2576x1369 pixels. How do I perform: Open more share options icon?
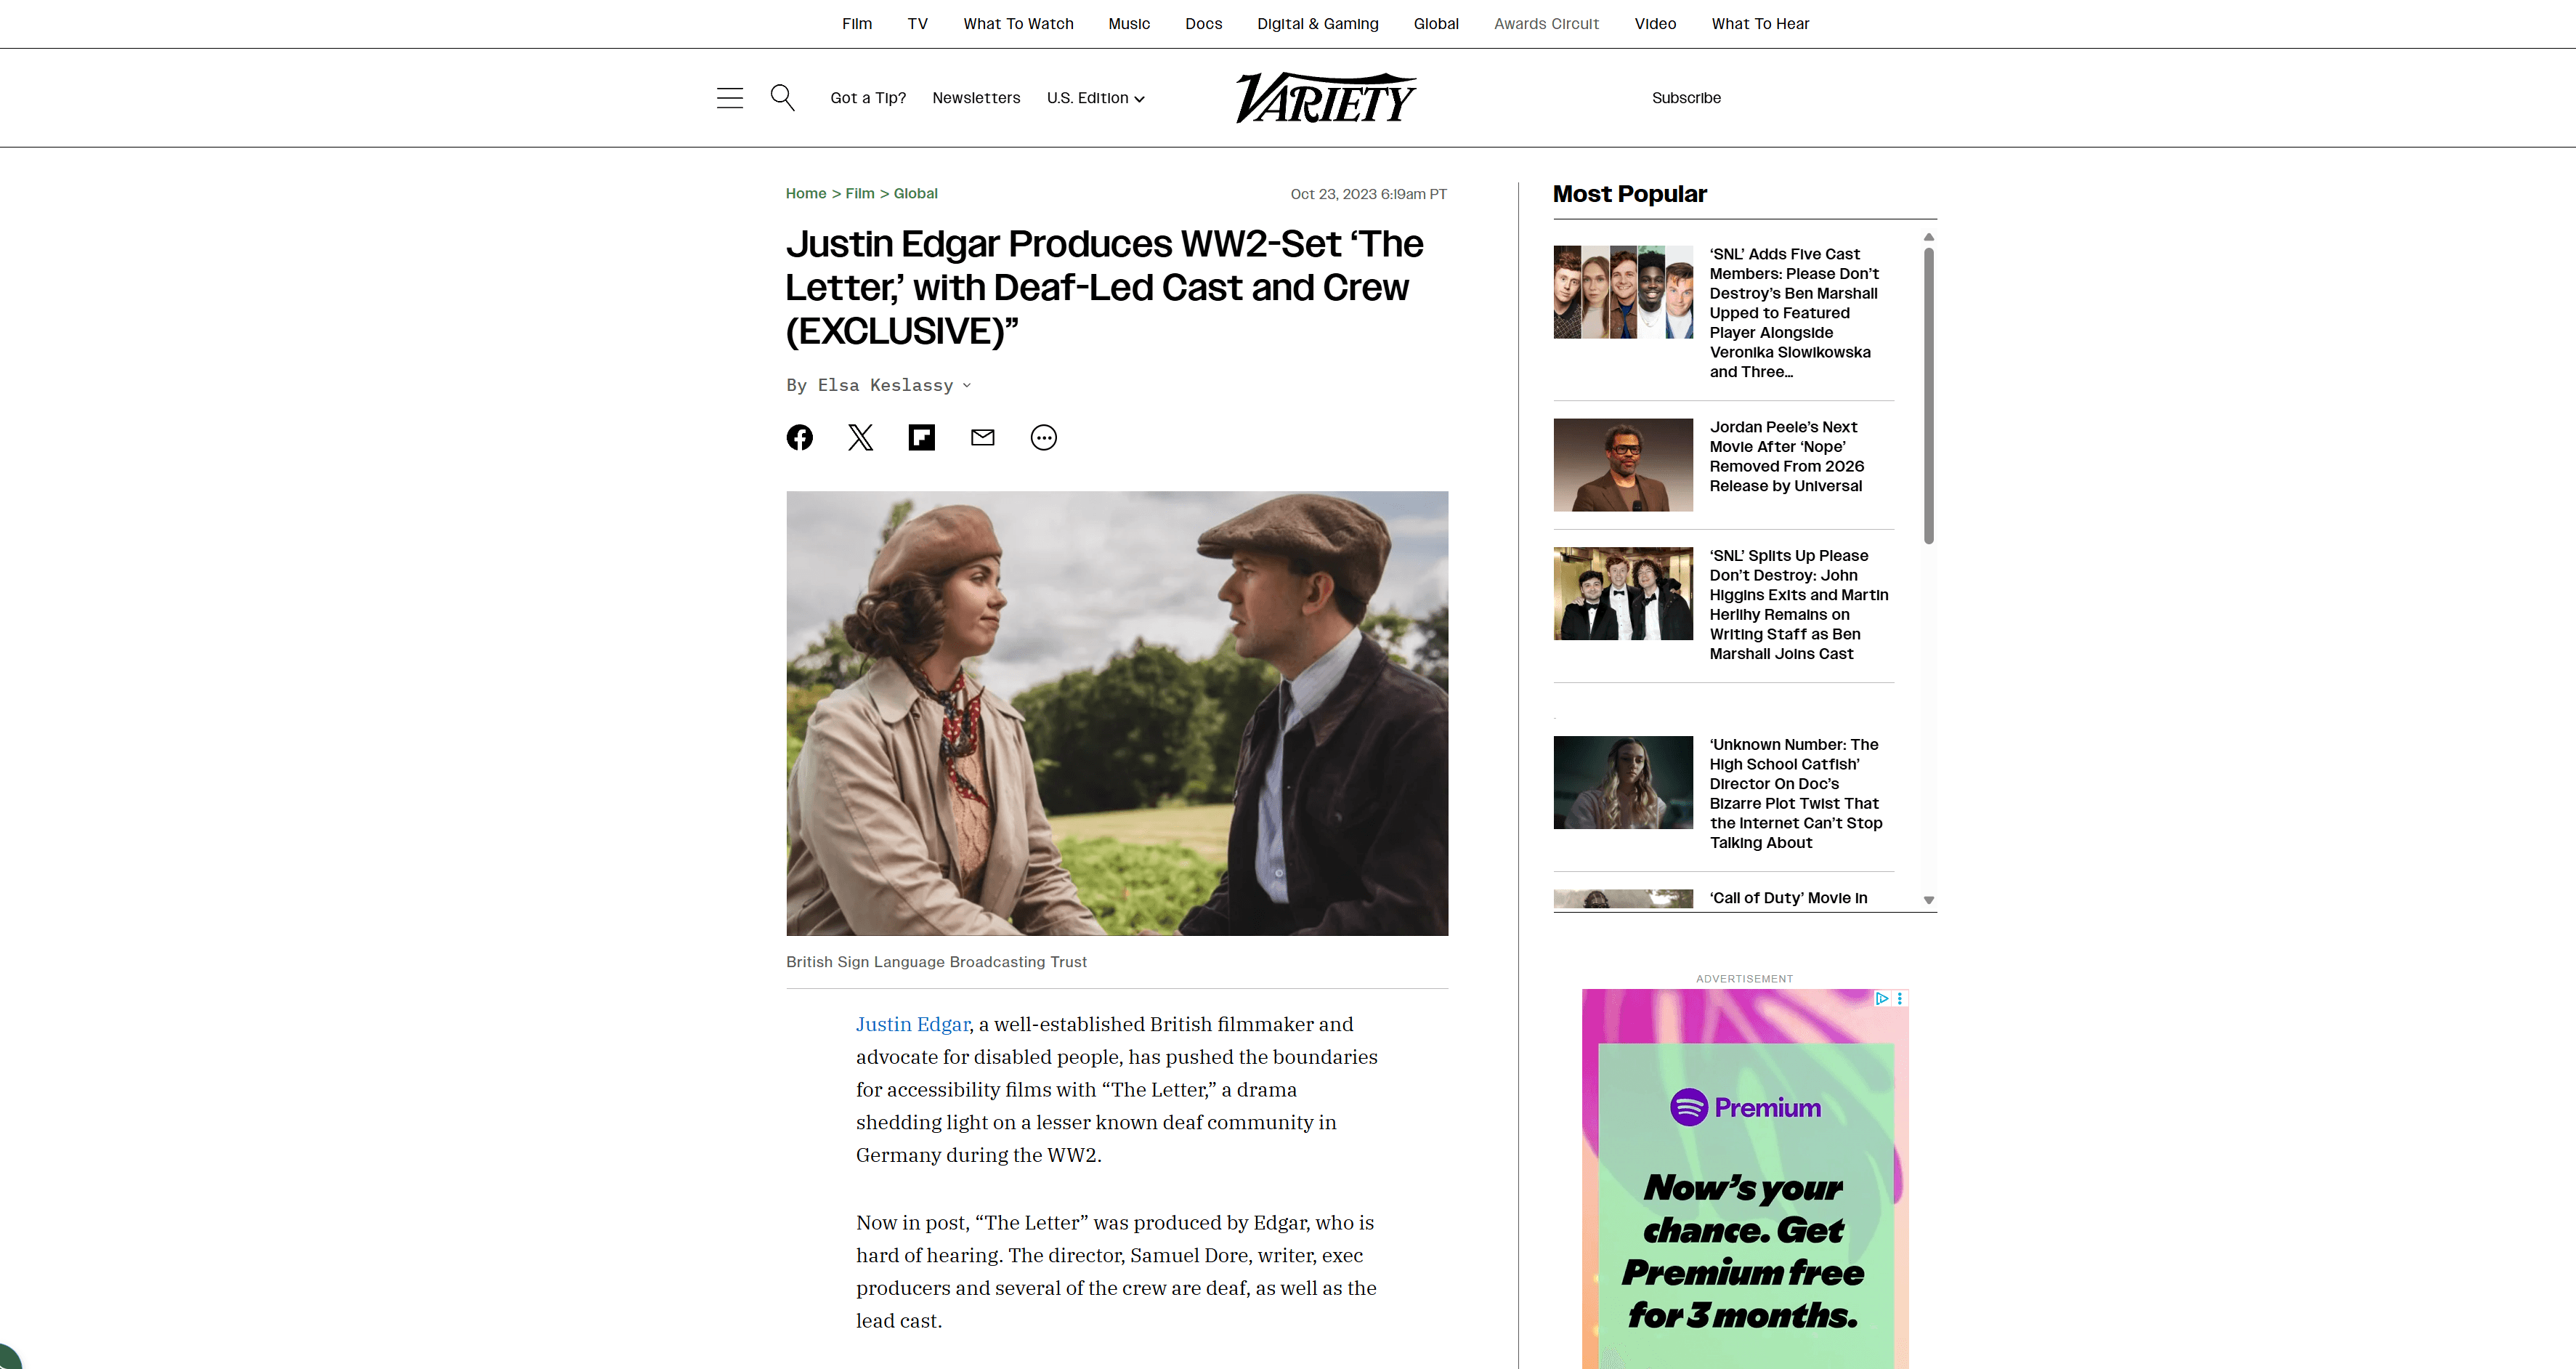point(1044,437)
